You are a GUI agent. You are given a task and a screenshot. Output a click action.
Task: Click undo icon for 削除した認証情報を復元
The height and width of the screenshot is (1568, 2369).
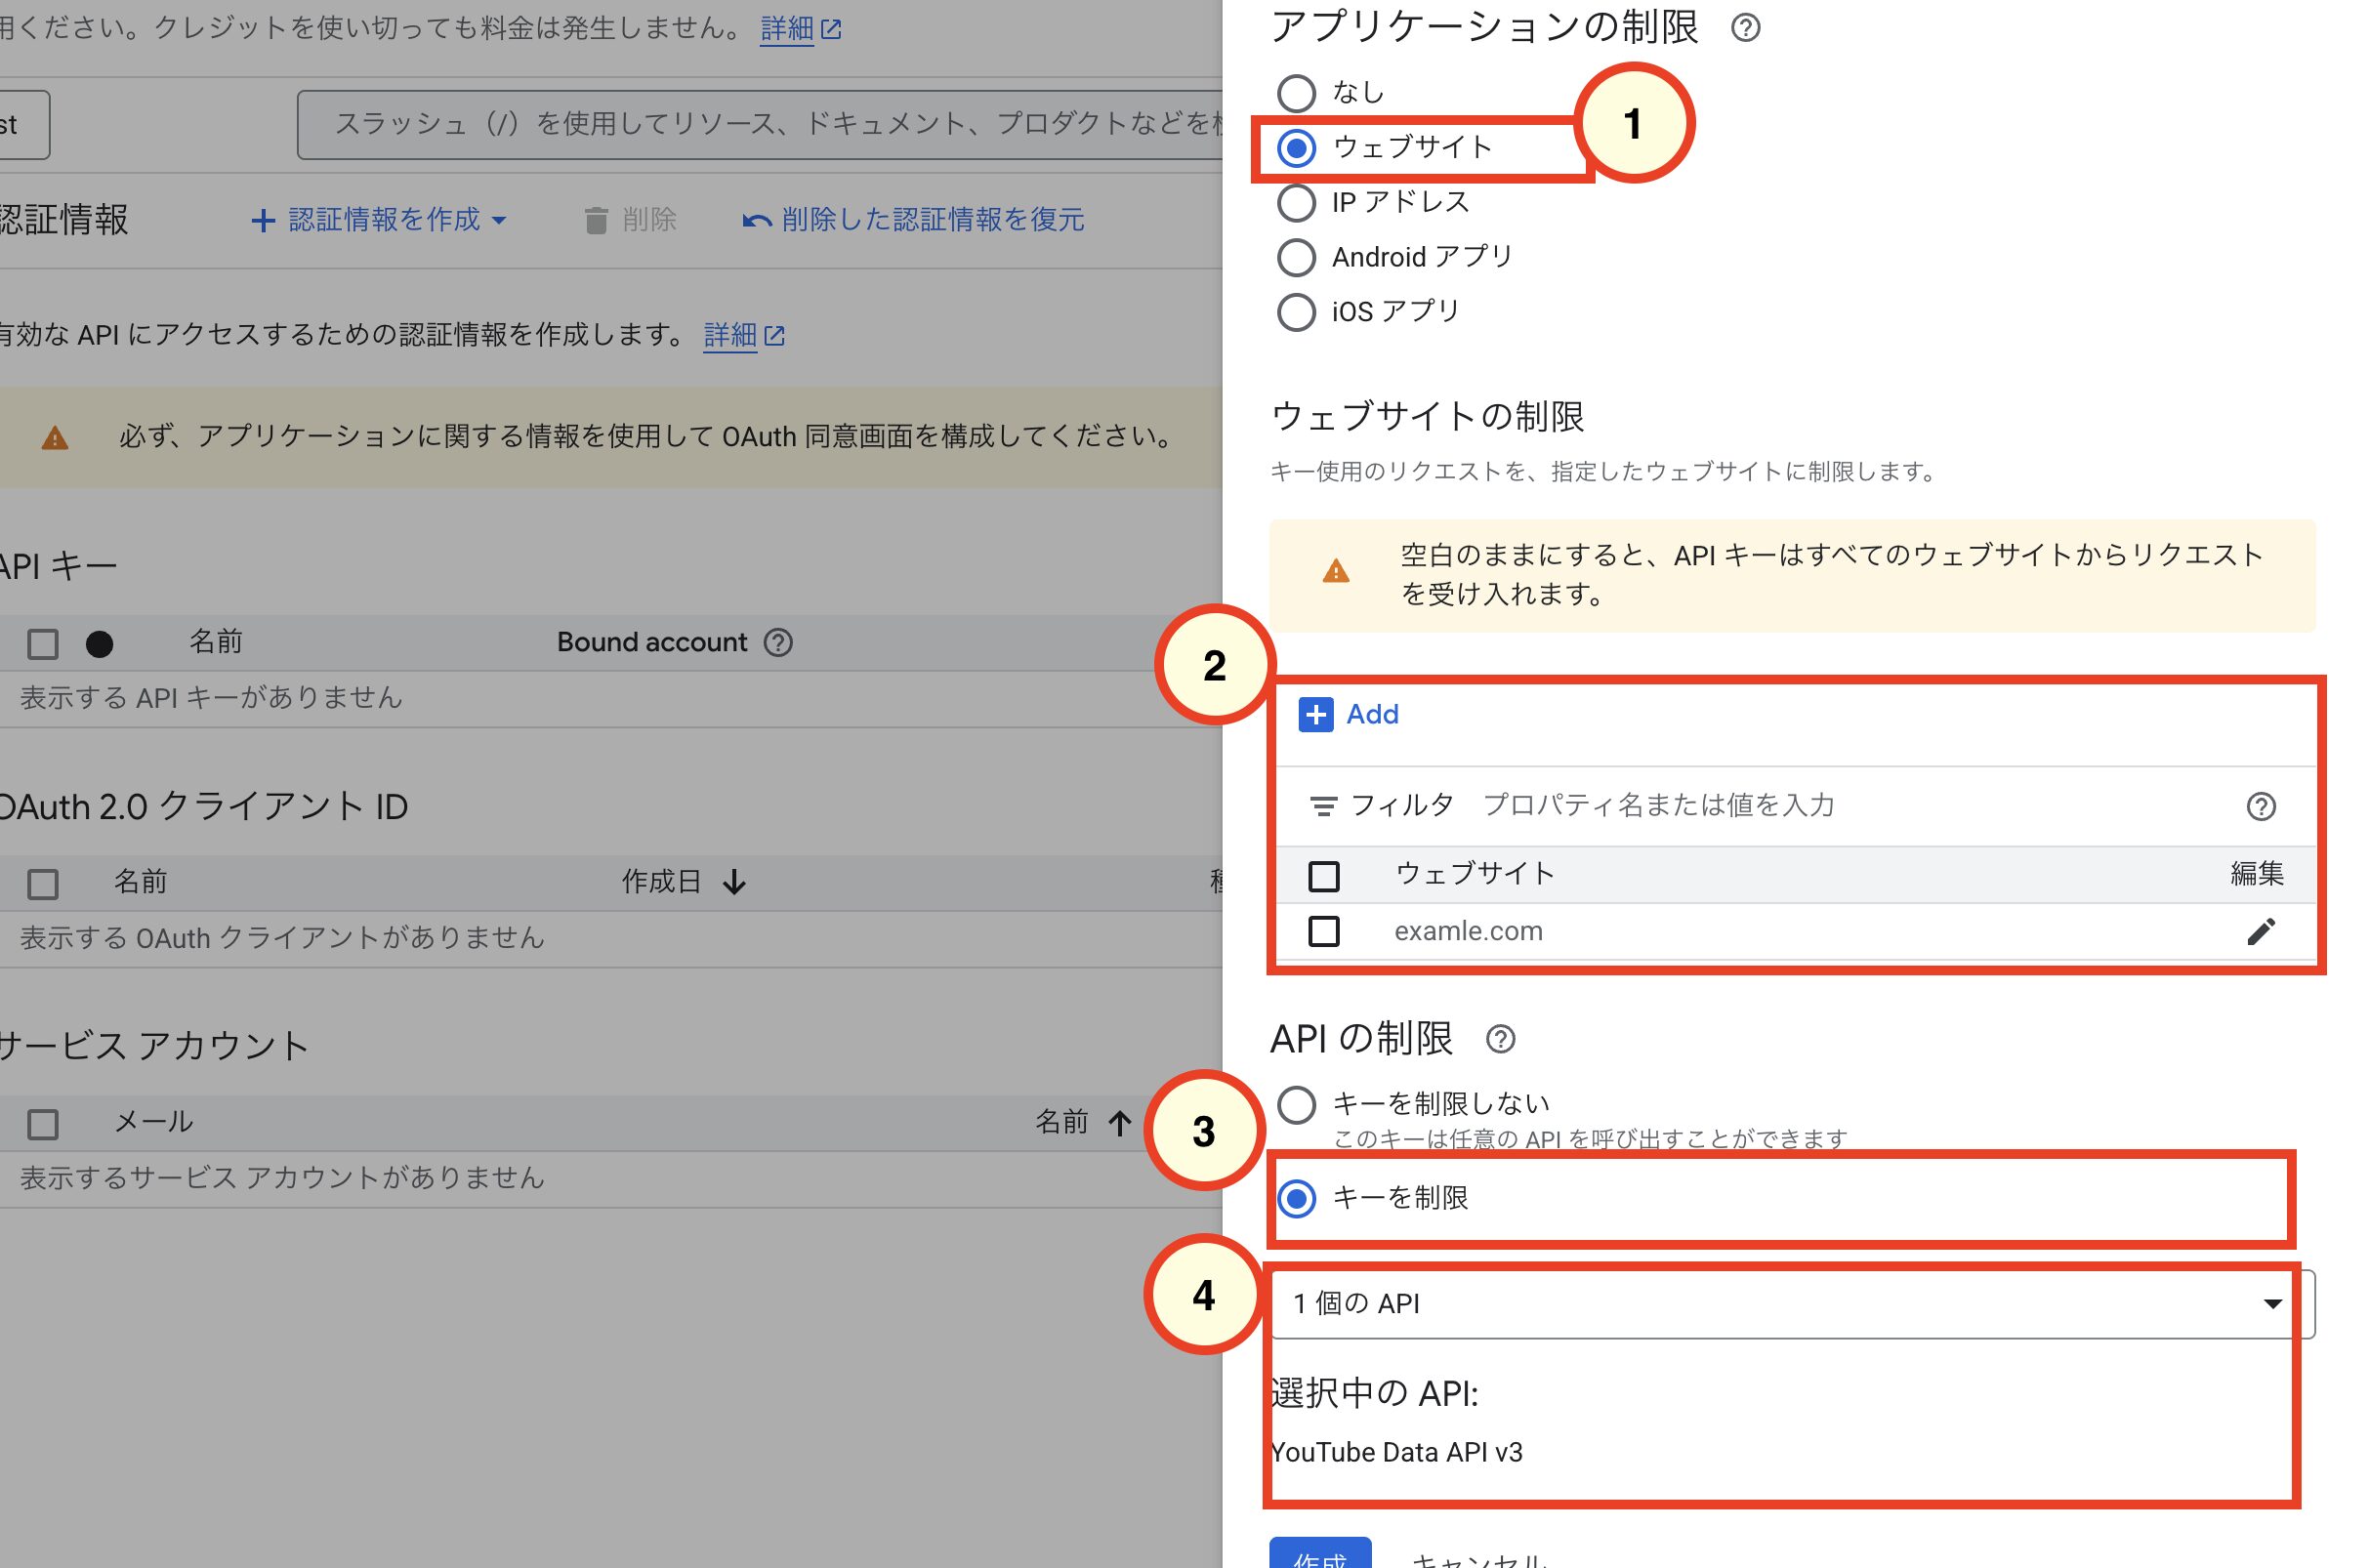pos(756,220)
